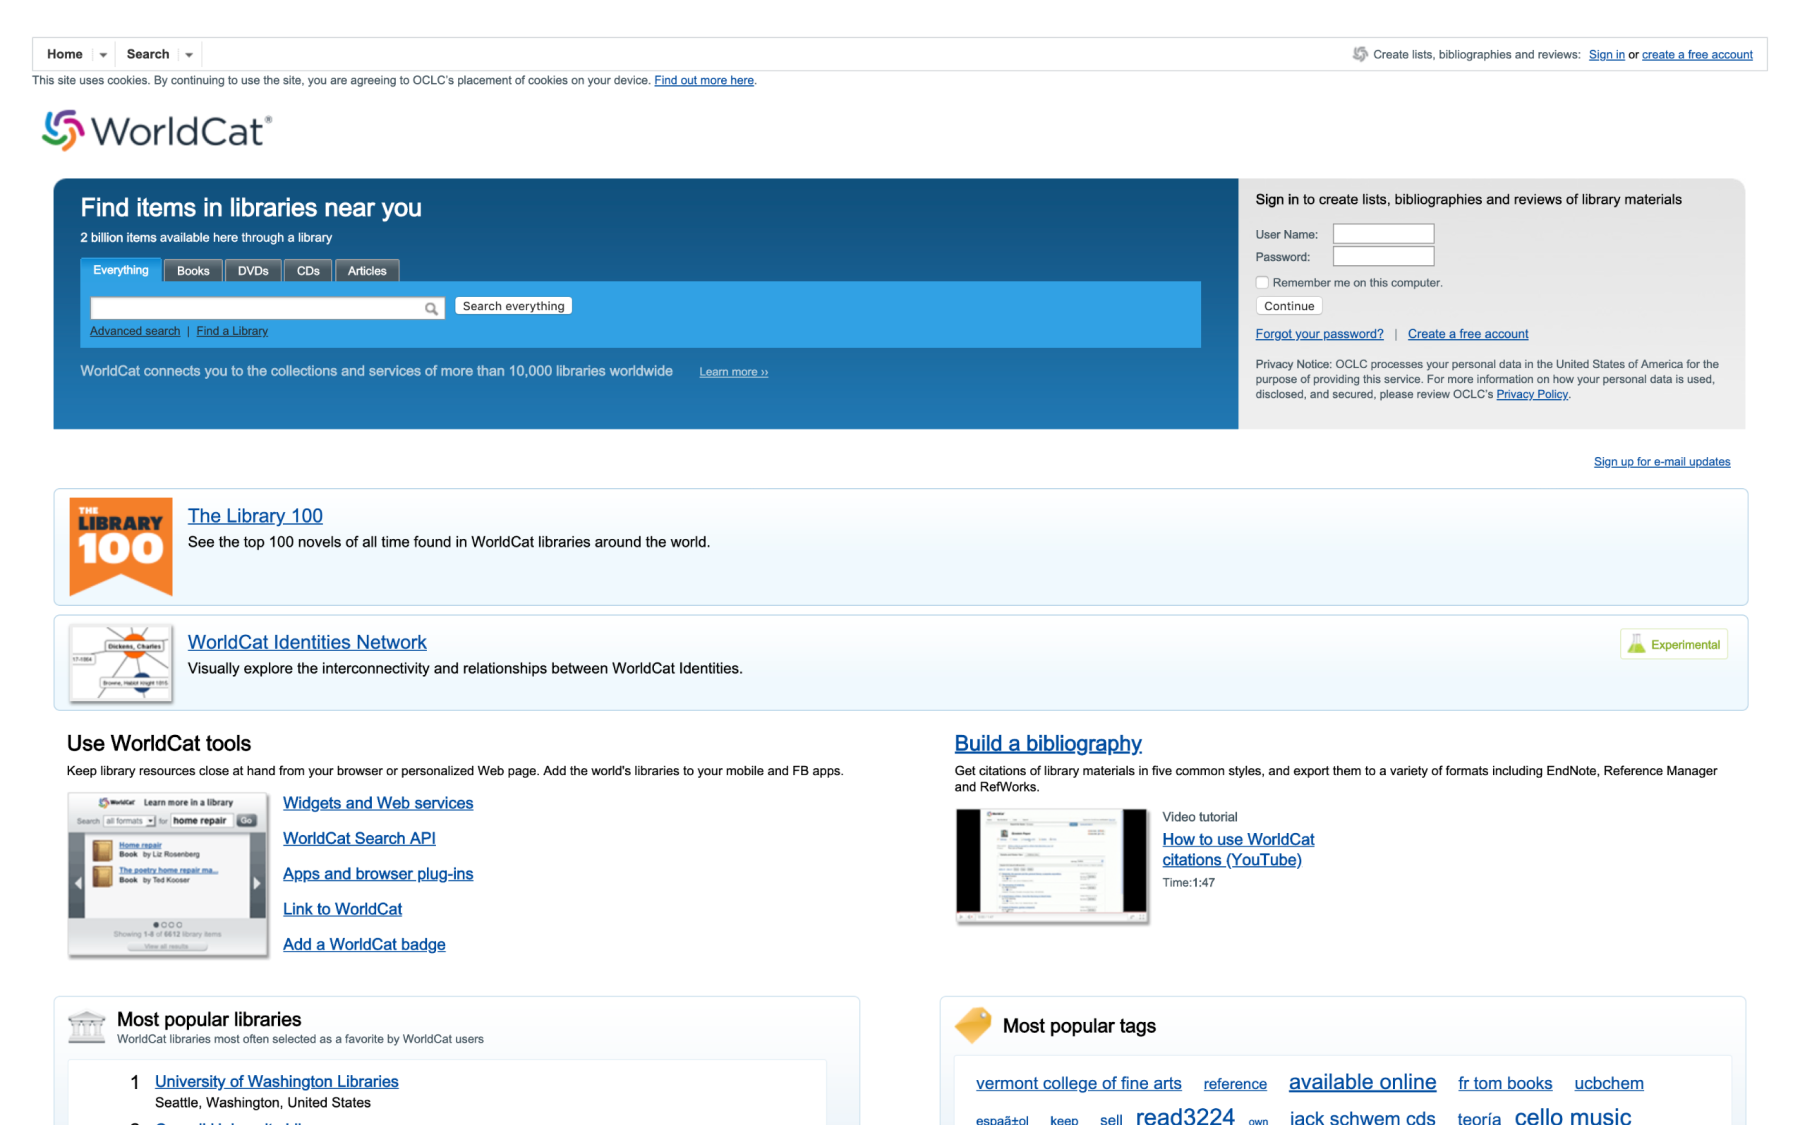Click next arrow on widget preview carousel
Screen dimensions: 1800x1125
257,883
